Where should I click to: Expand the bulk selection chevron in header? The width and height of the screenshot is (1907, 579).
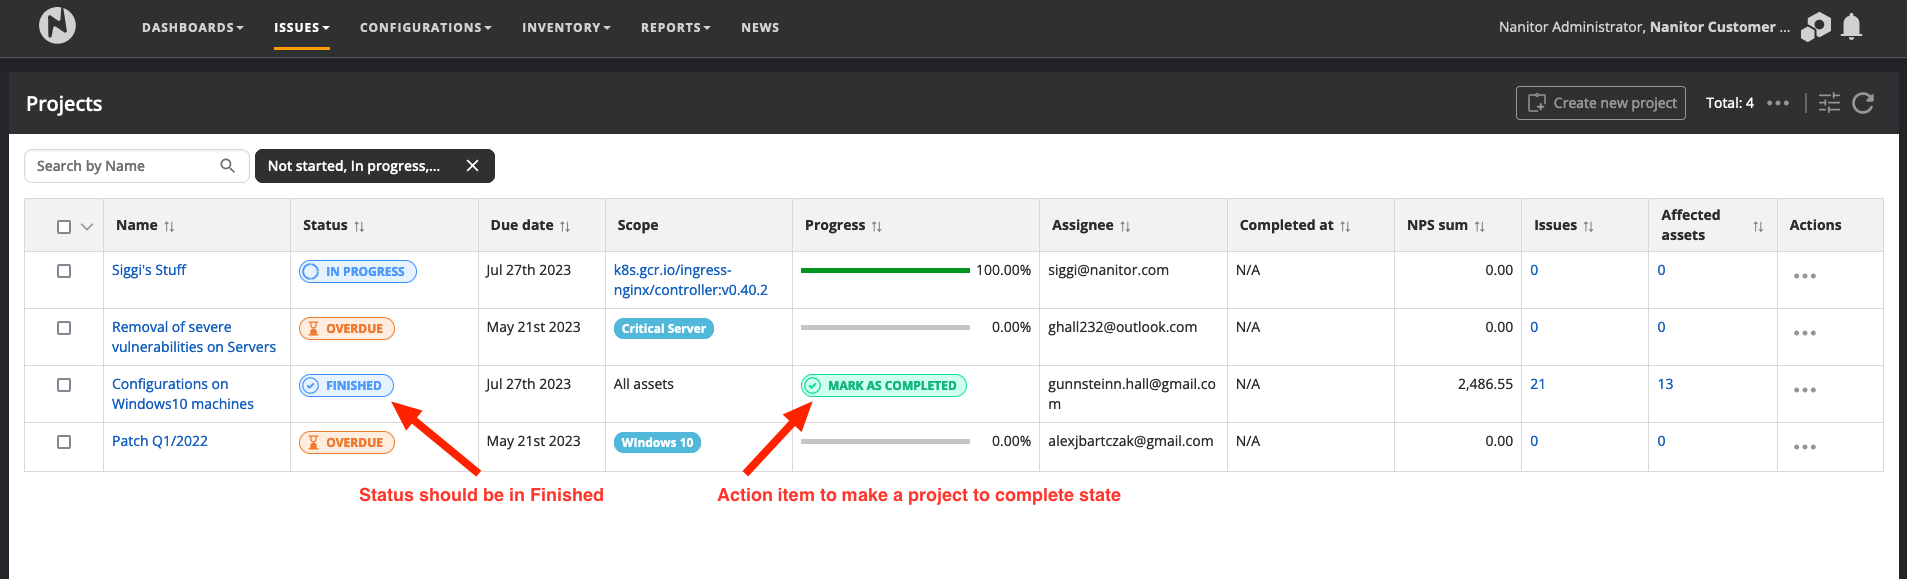(x=87, y=227)
